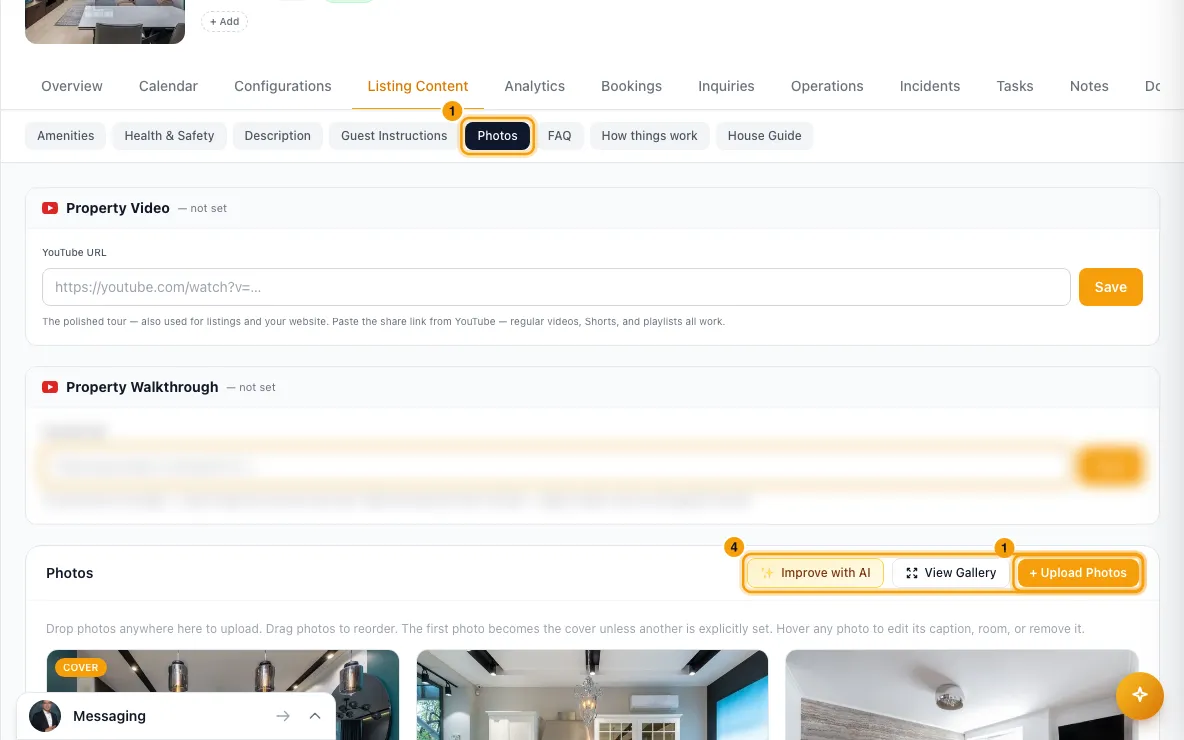Open the Bookings tab

(631, 86)
